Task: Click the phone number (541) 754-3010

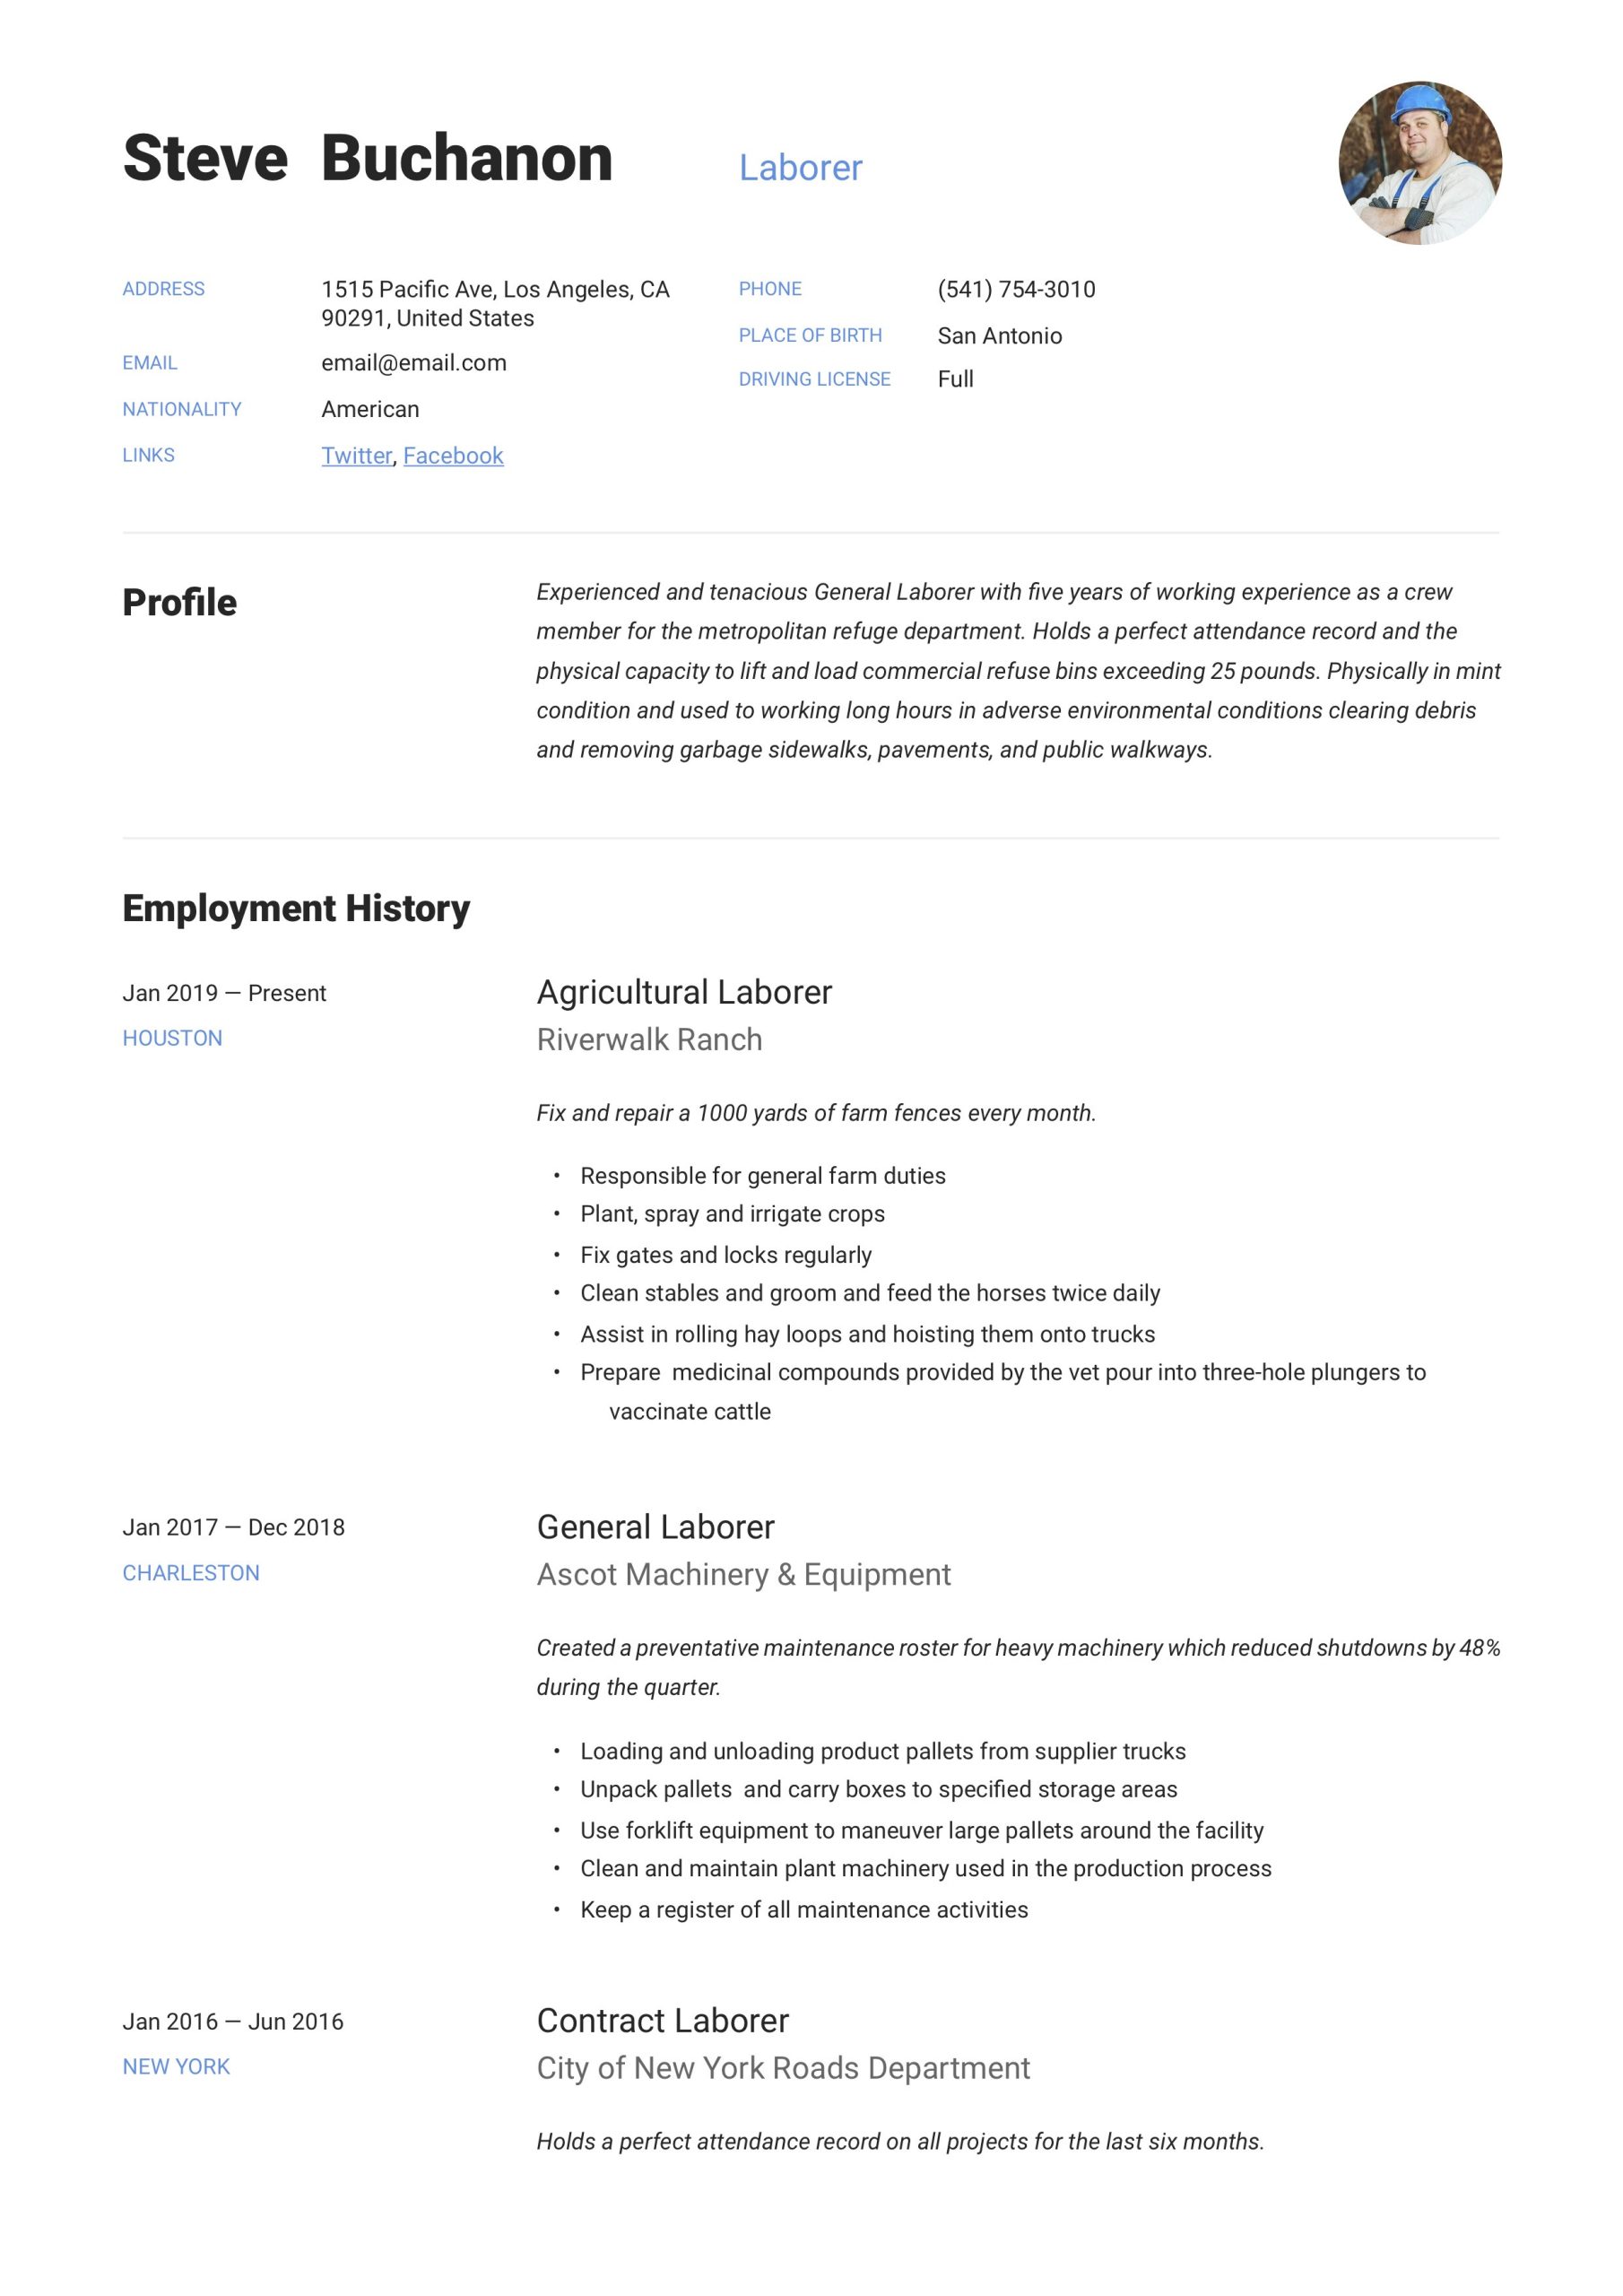Action: click(1016, 290)
